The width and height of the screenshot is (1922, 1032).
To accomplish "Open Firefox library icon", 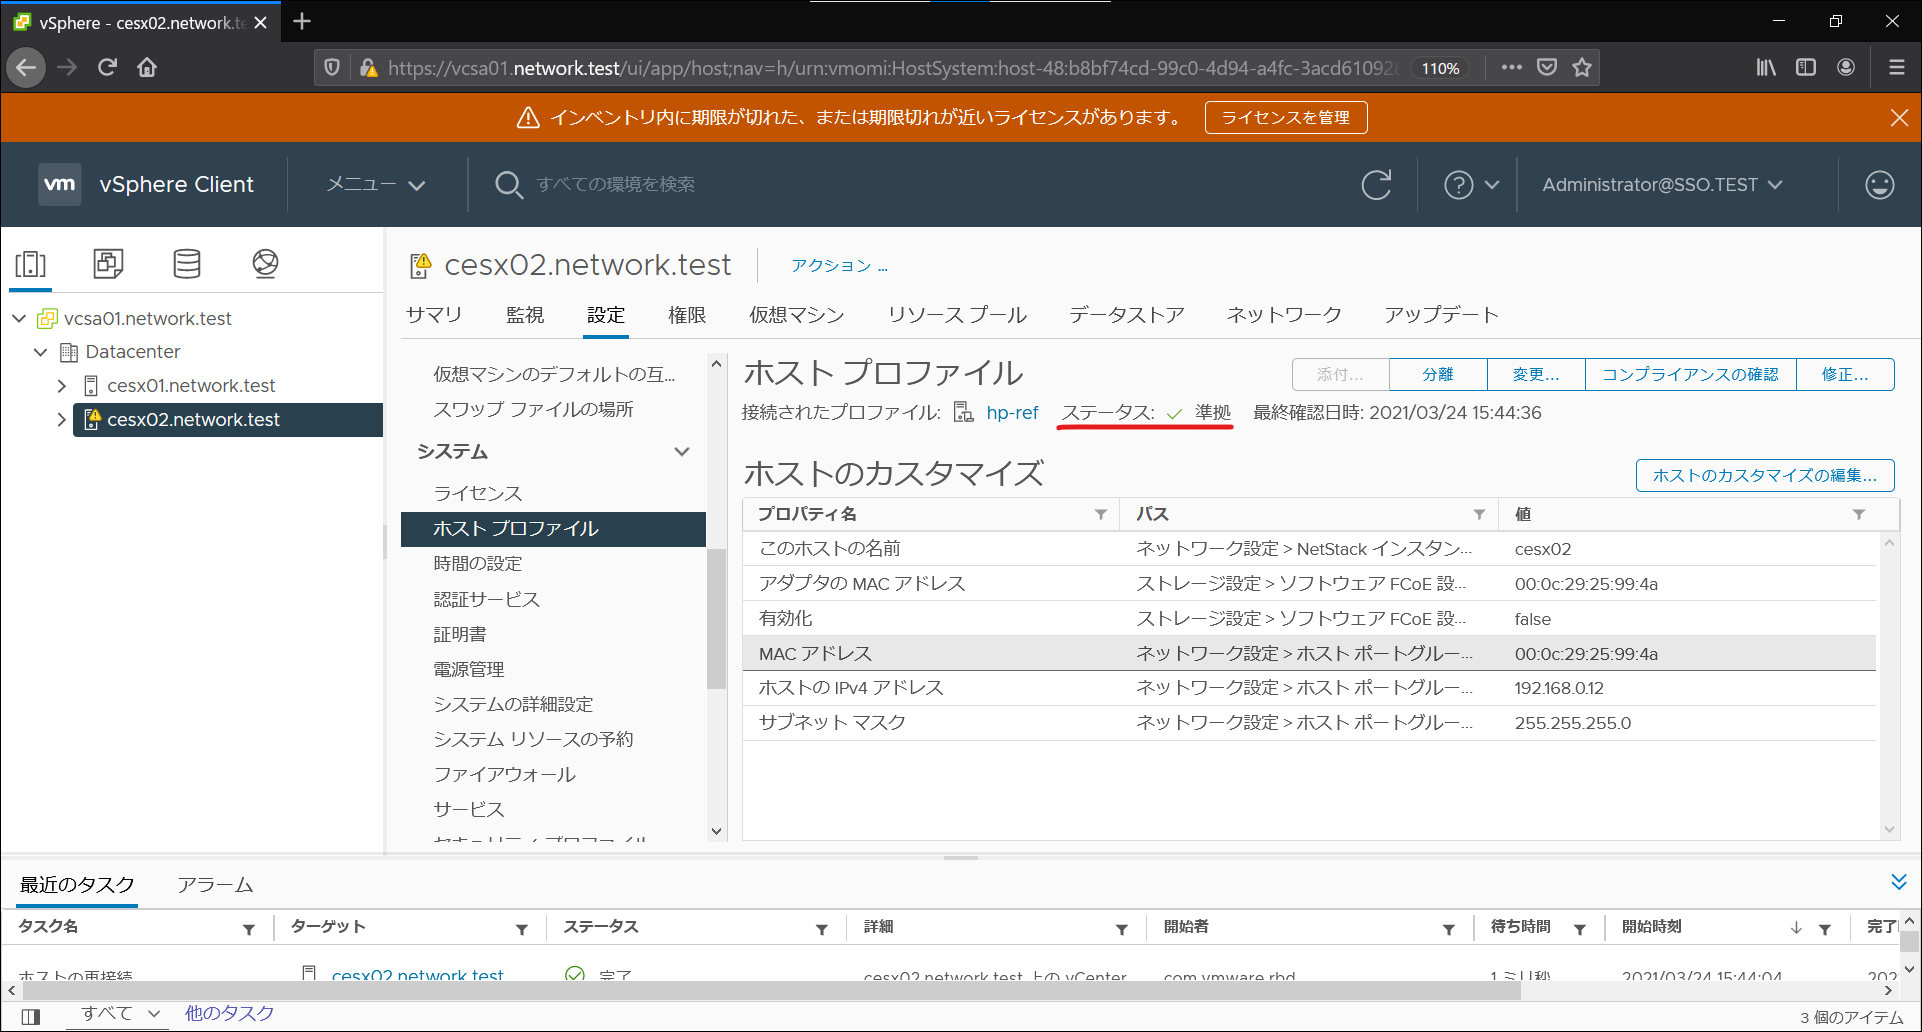I will [x=1766, y=67].
